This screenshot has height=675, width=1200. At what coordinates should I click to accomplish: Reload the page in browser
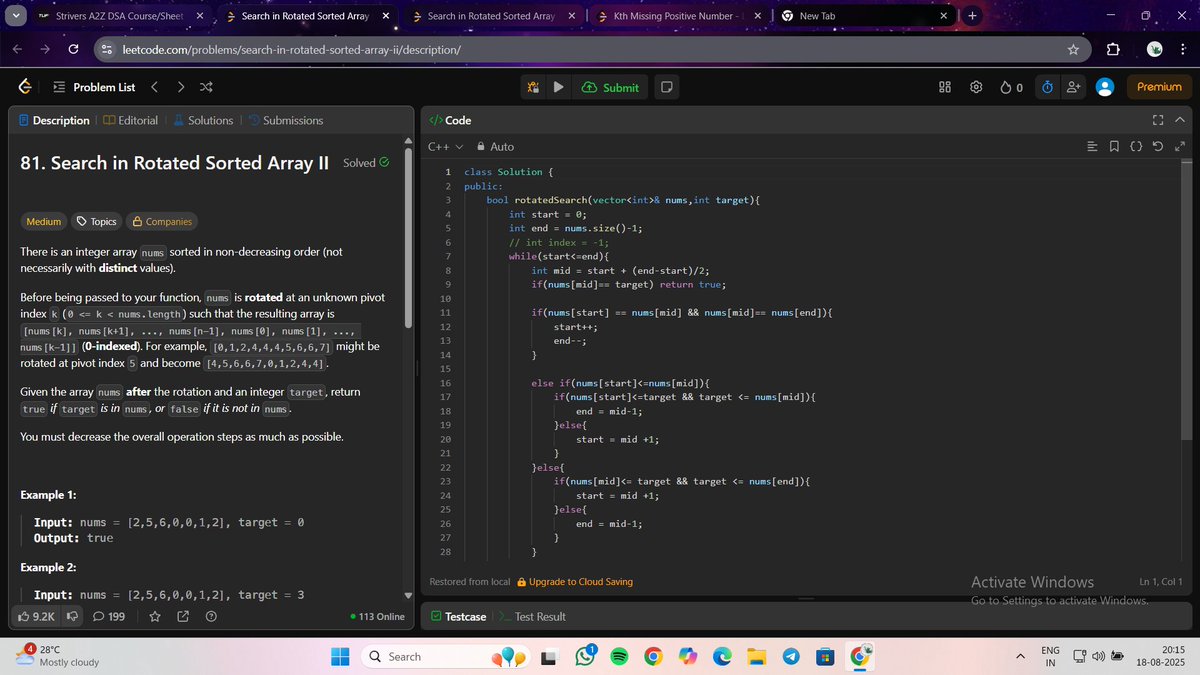point(73,49)
